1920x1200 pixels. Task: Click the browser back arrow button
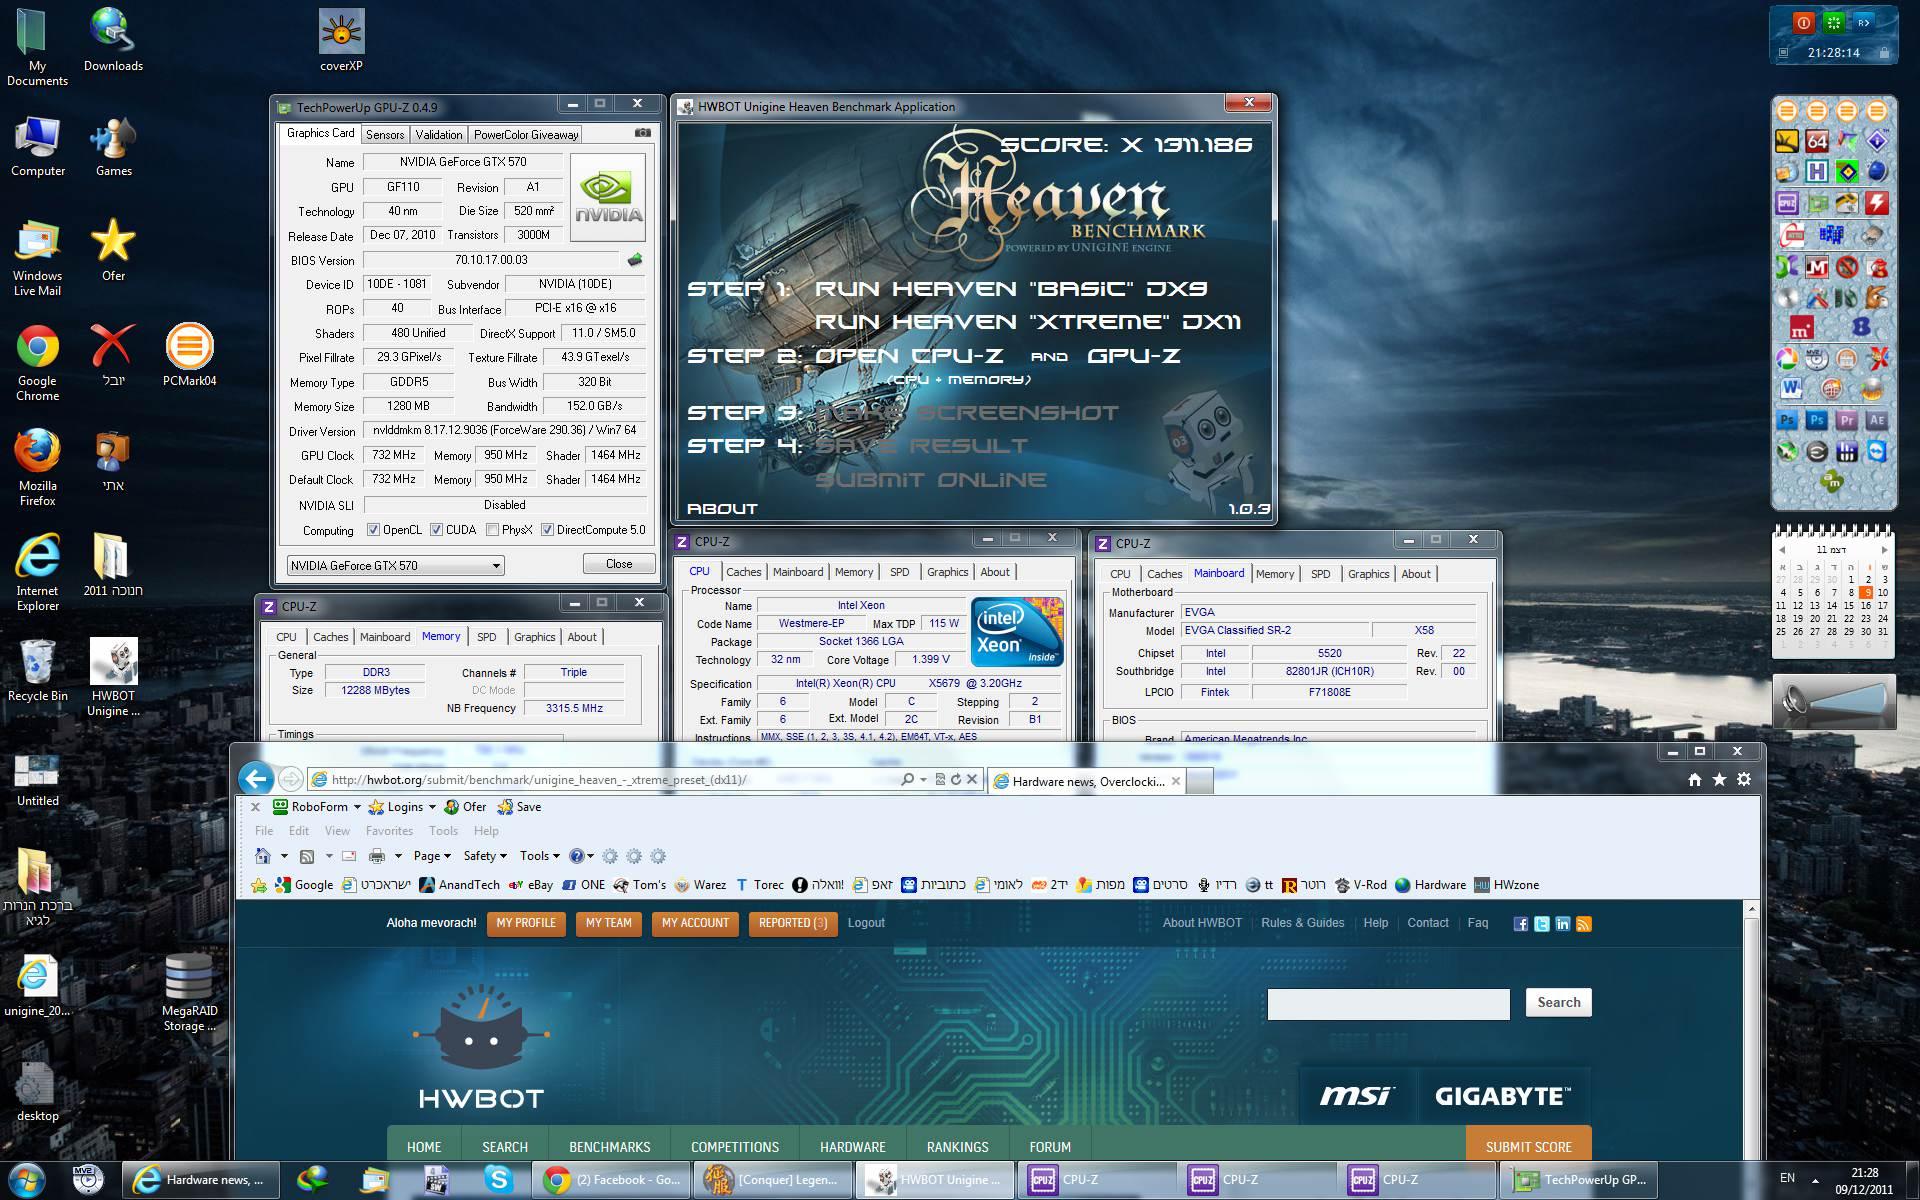click(x=257, y=779)
